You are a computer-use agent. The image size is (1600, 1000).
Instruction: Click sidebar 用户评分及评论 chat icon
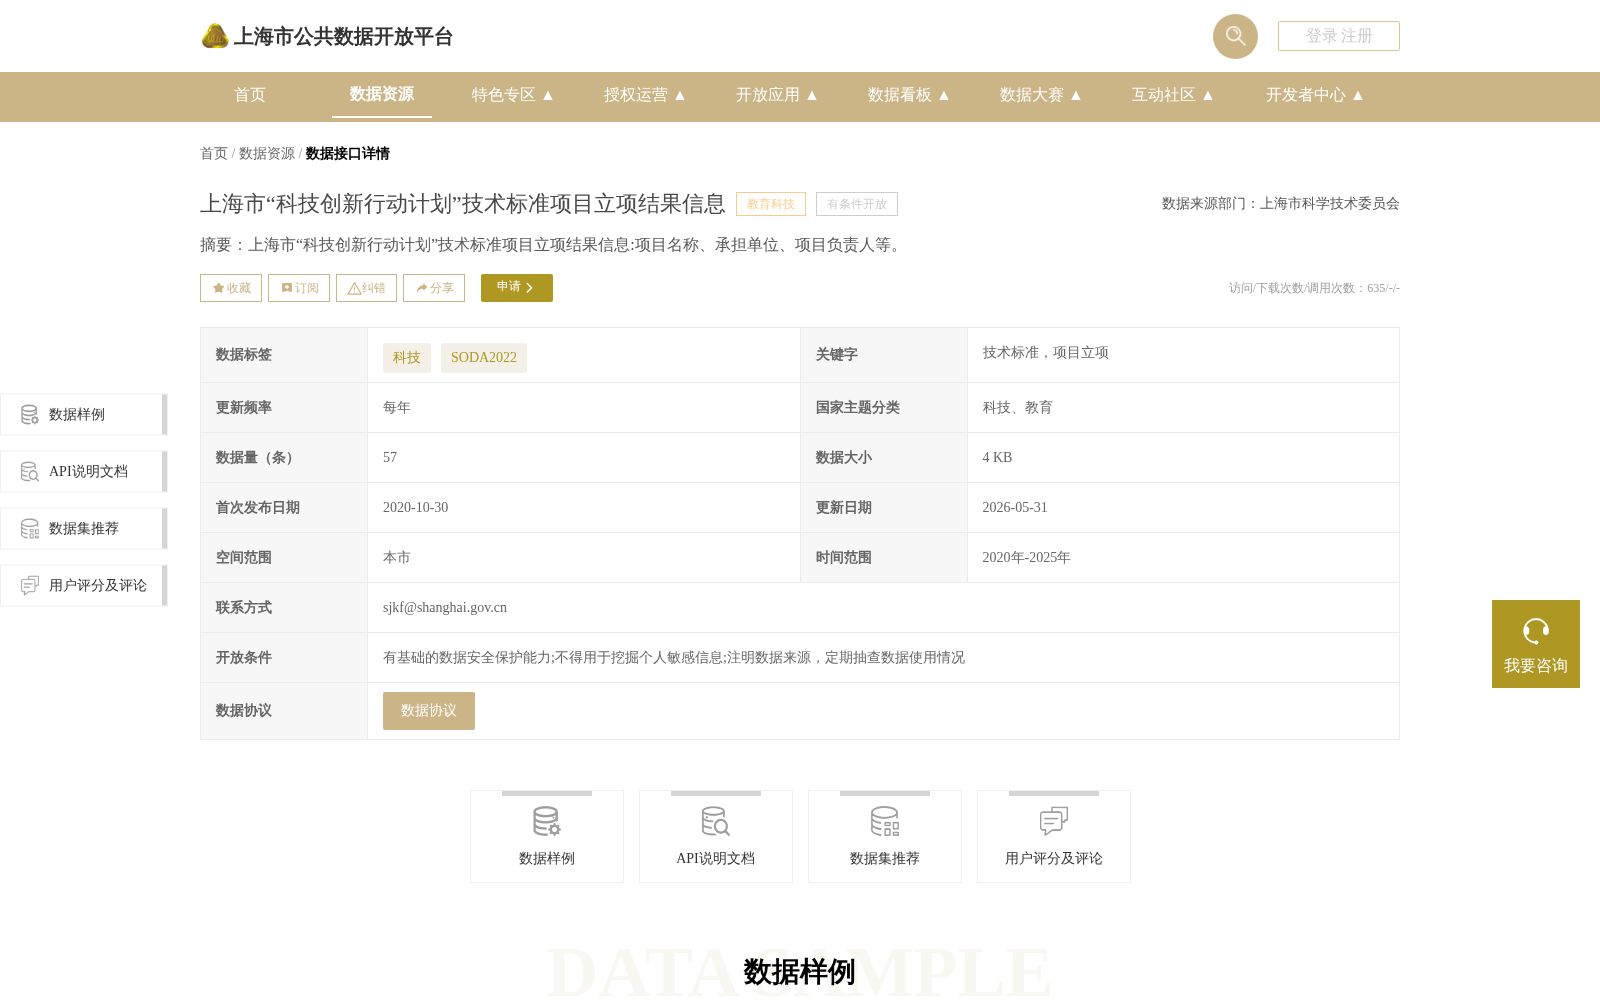click(30, 585)
